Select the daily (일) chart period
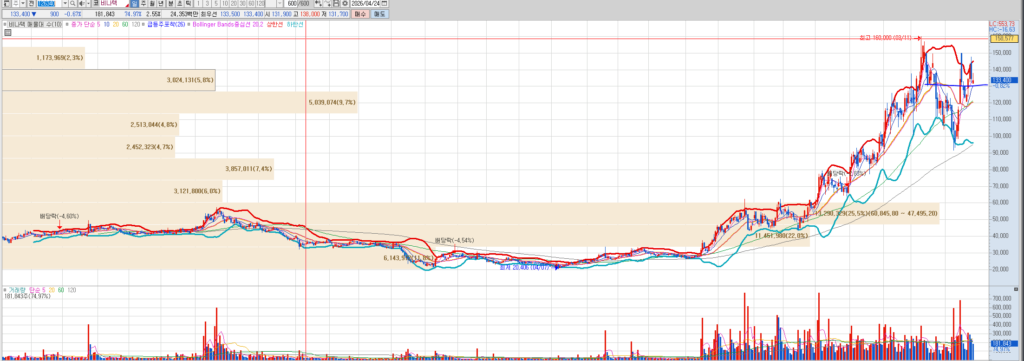The image size is (1024, 361). tap(134, 3)
